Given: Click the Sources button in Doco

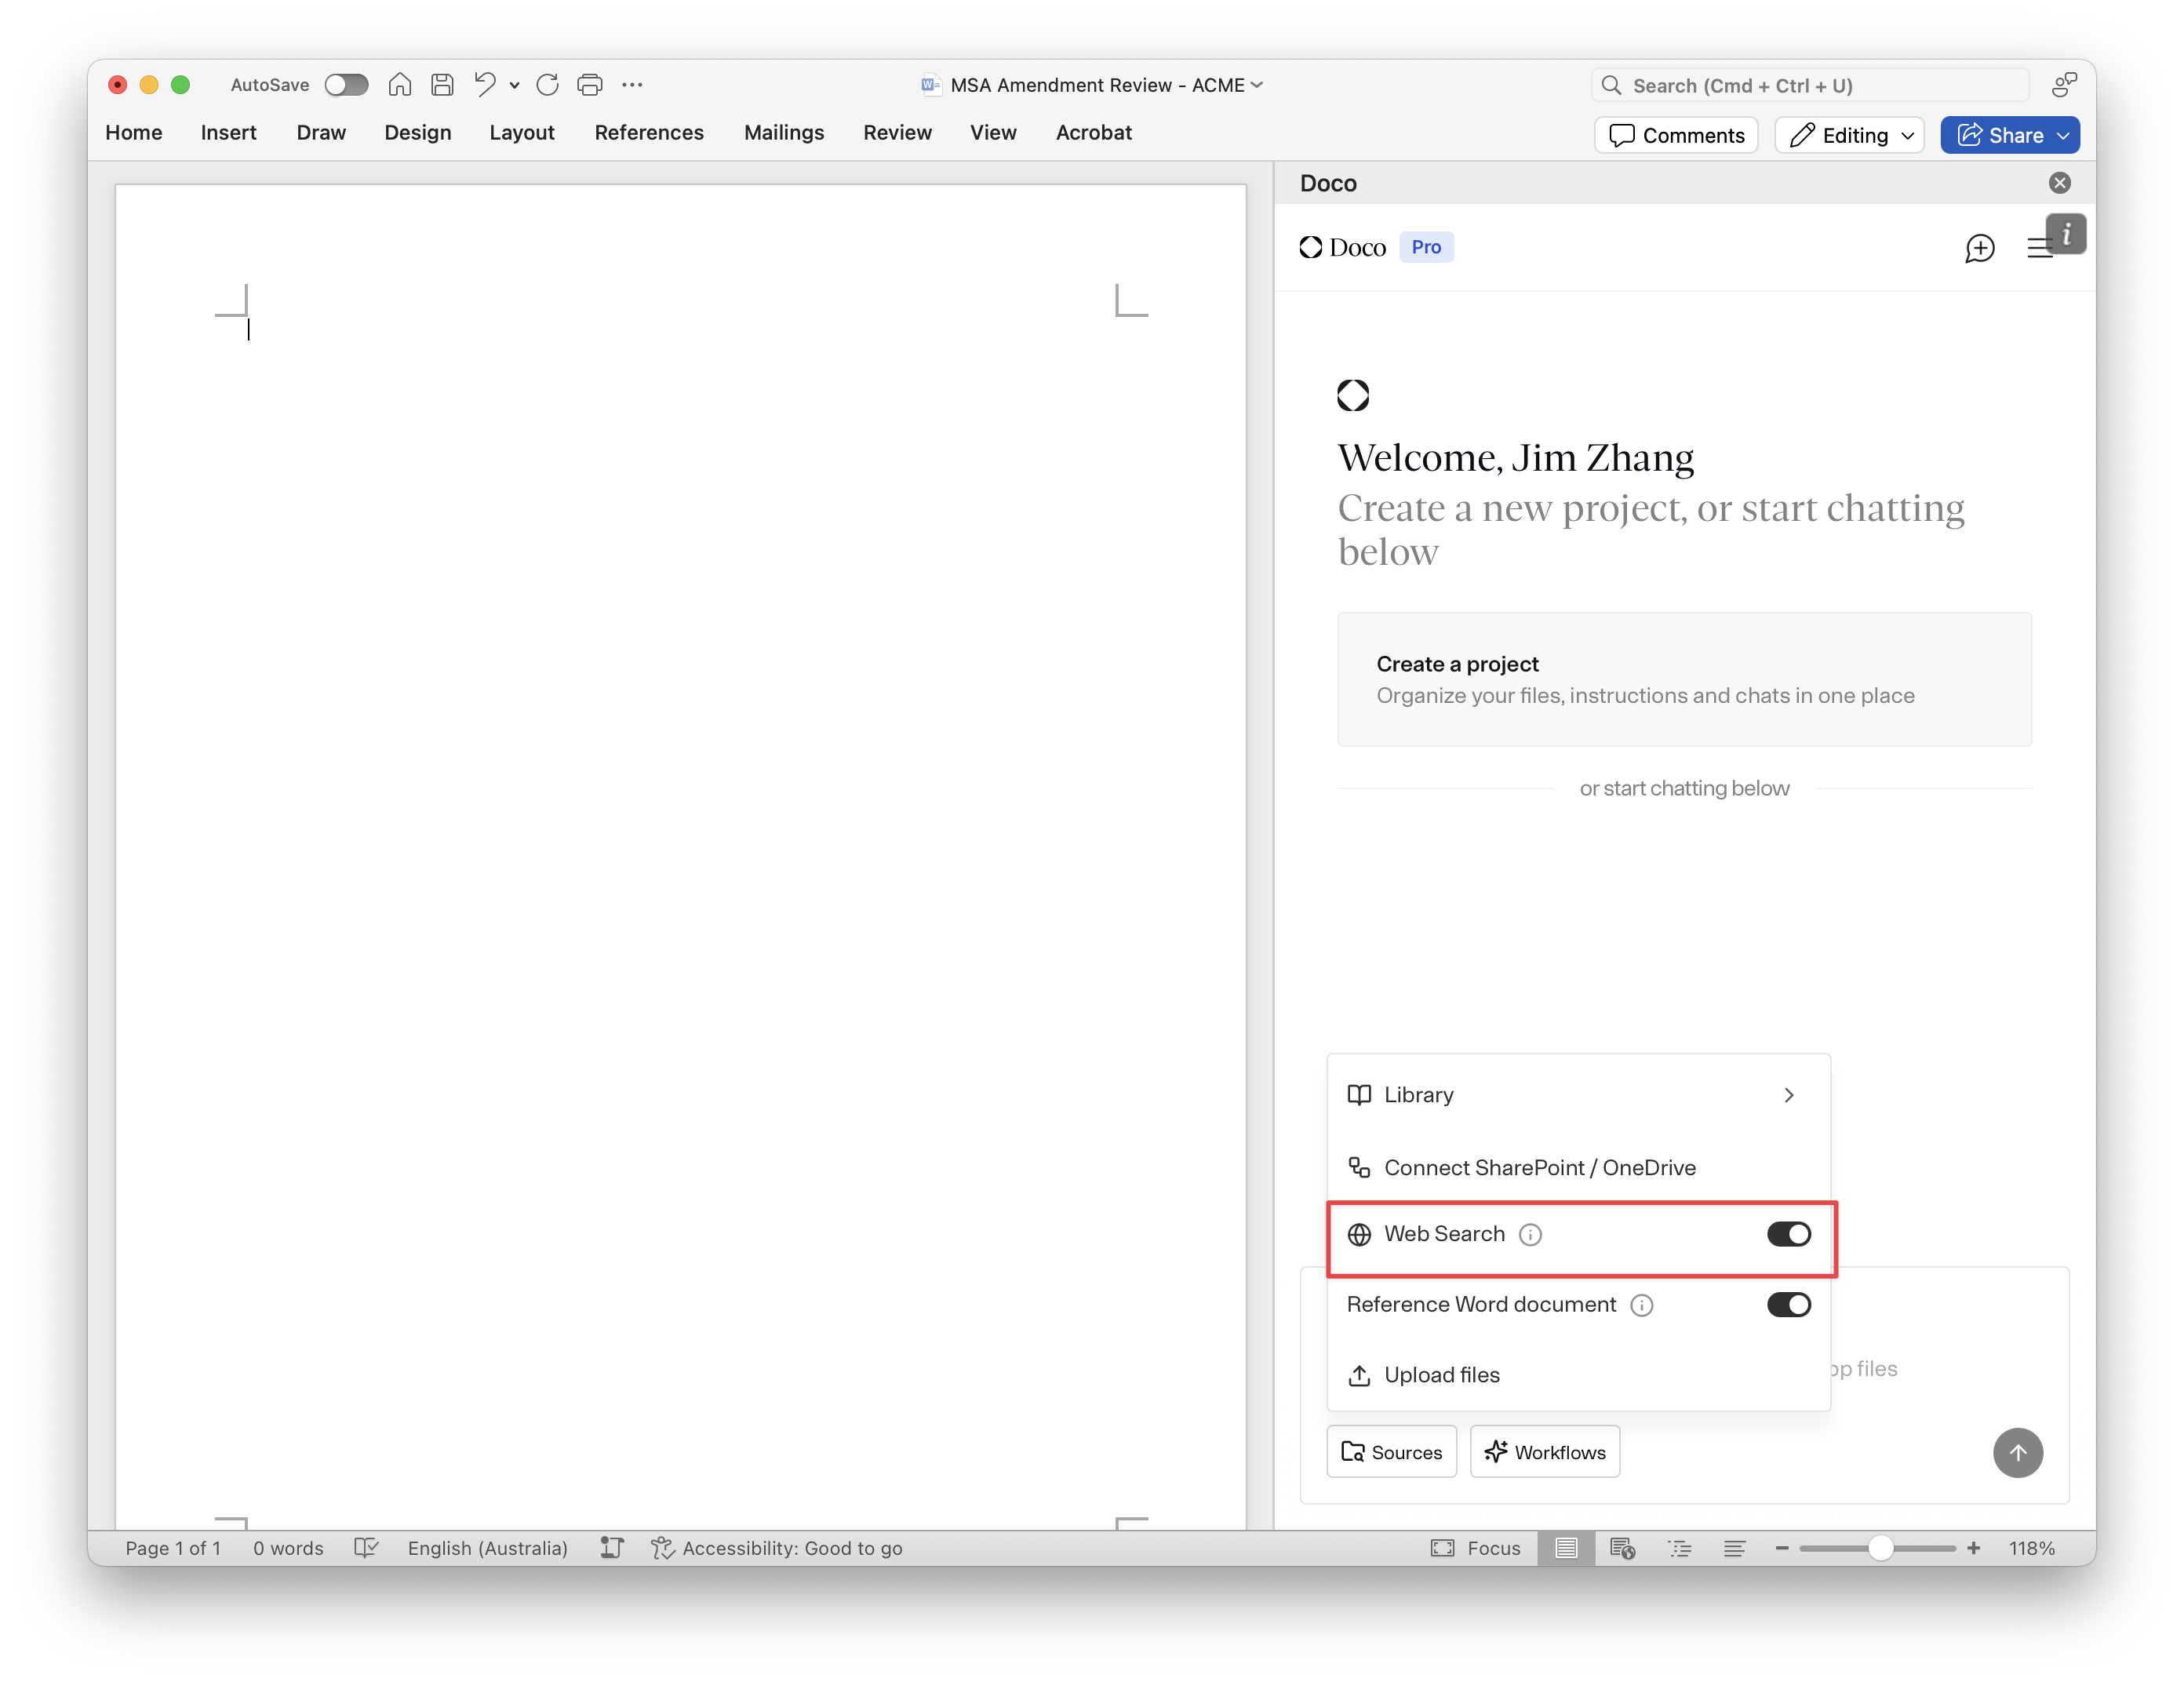Looking at the screenshot, I should pos(1391,1451).
